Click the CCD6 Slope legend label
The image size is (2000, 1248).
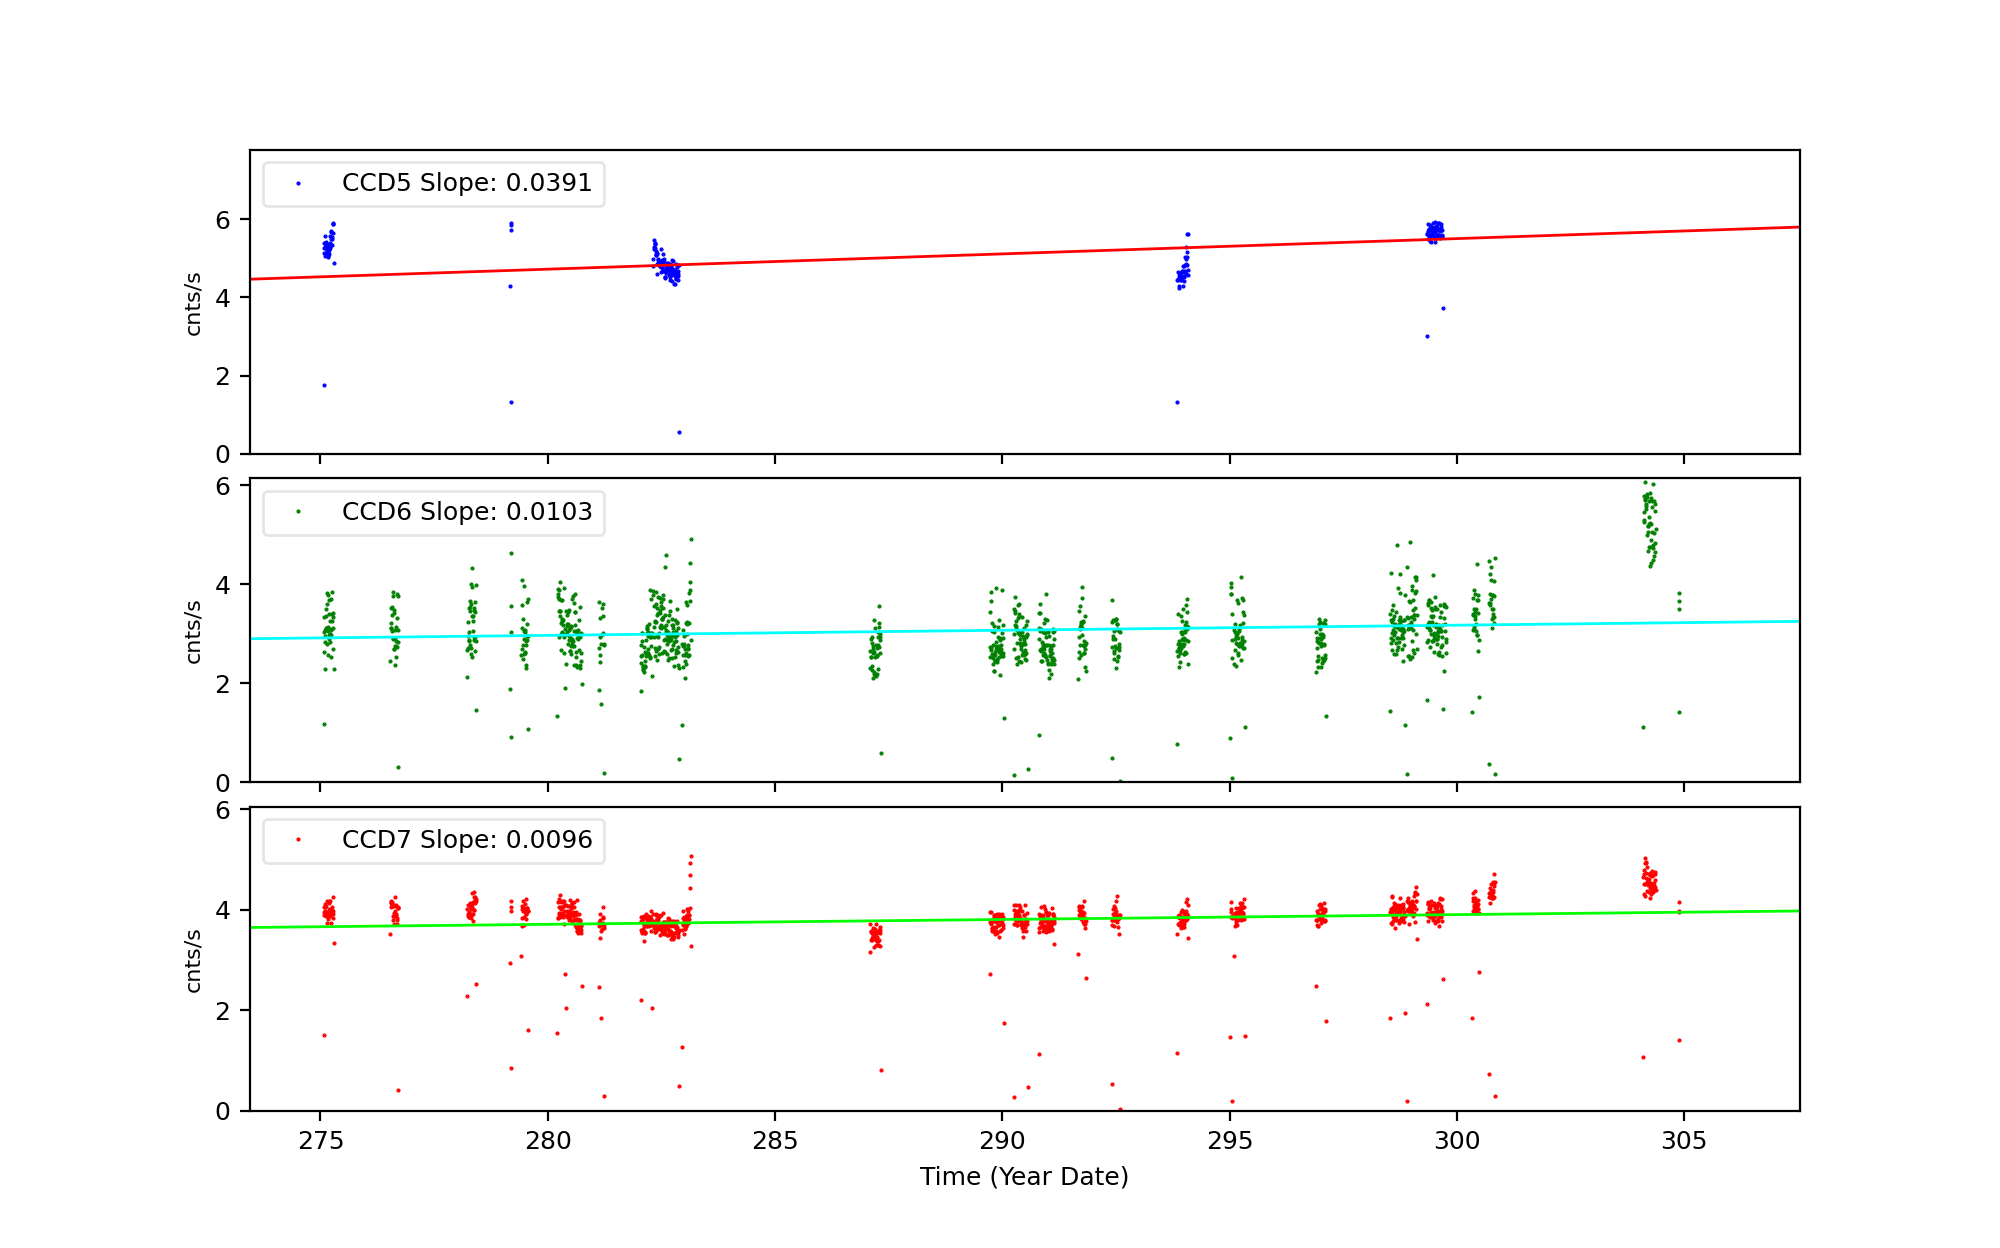pos(466,512)
